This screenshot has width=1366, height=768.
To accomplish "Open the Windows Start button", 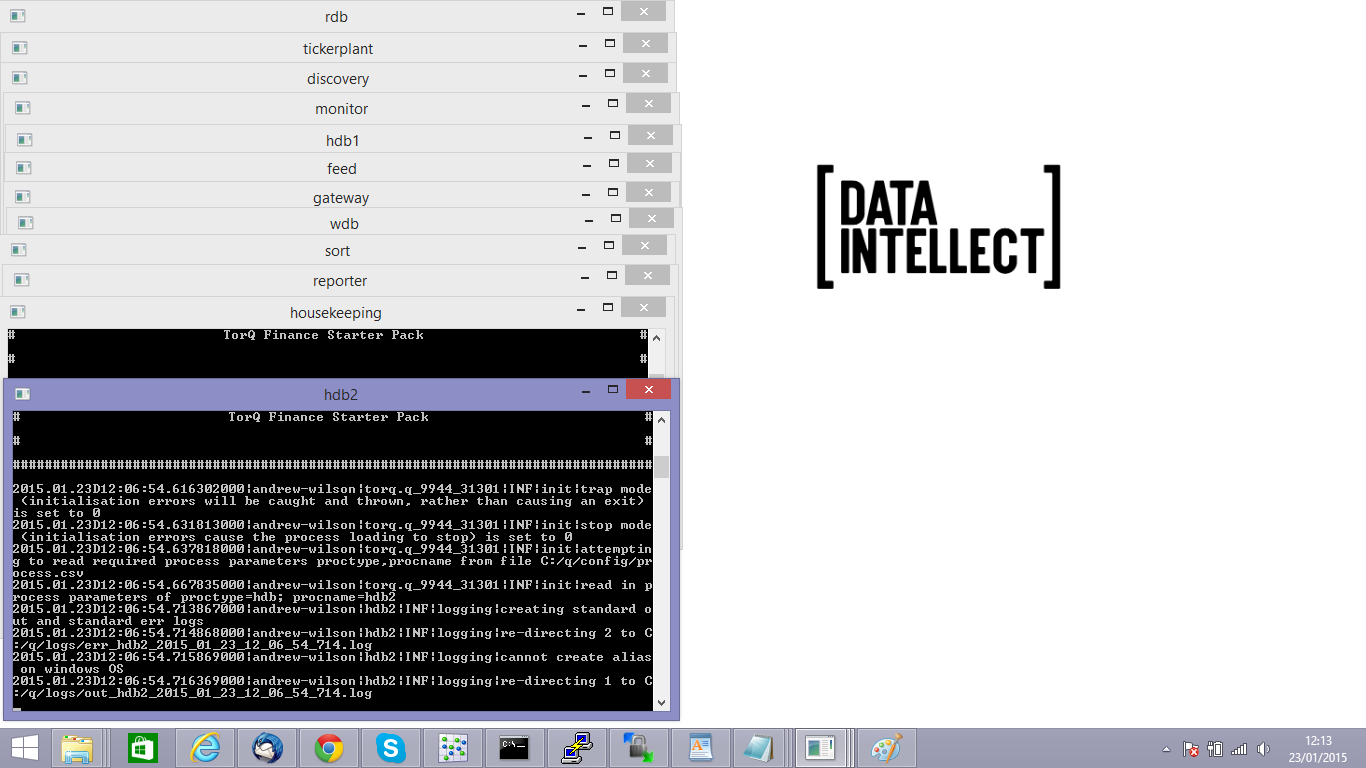I will [25, 748].
